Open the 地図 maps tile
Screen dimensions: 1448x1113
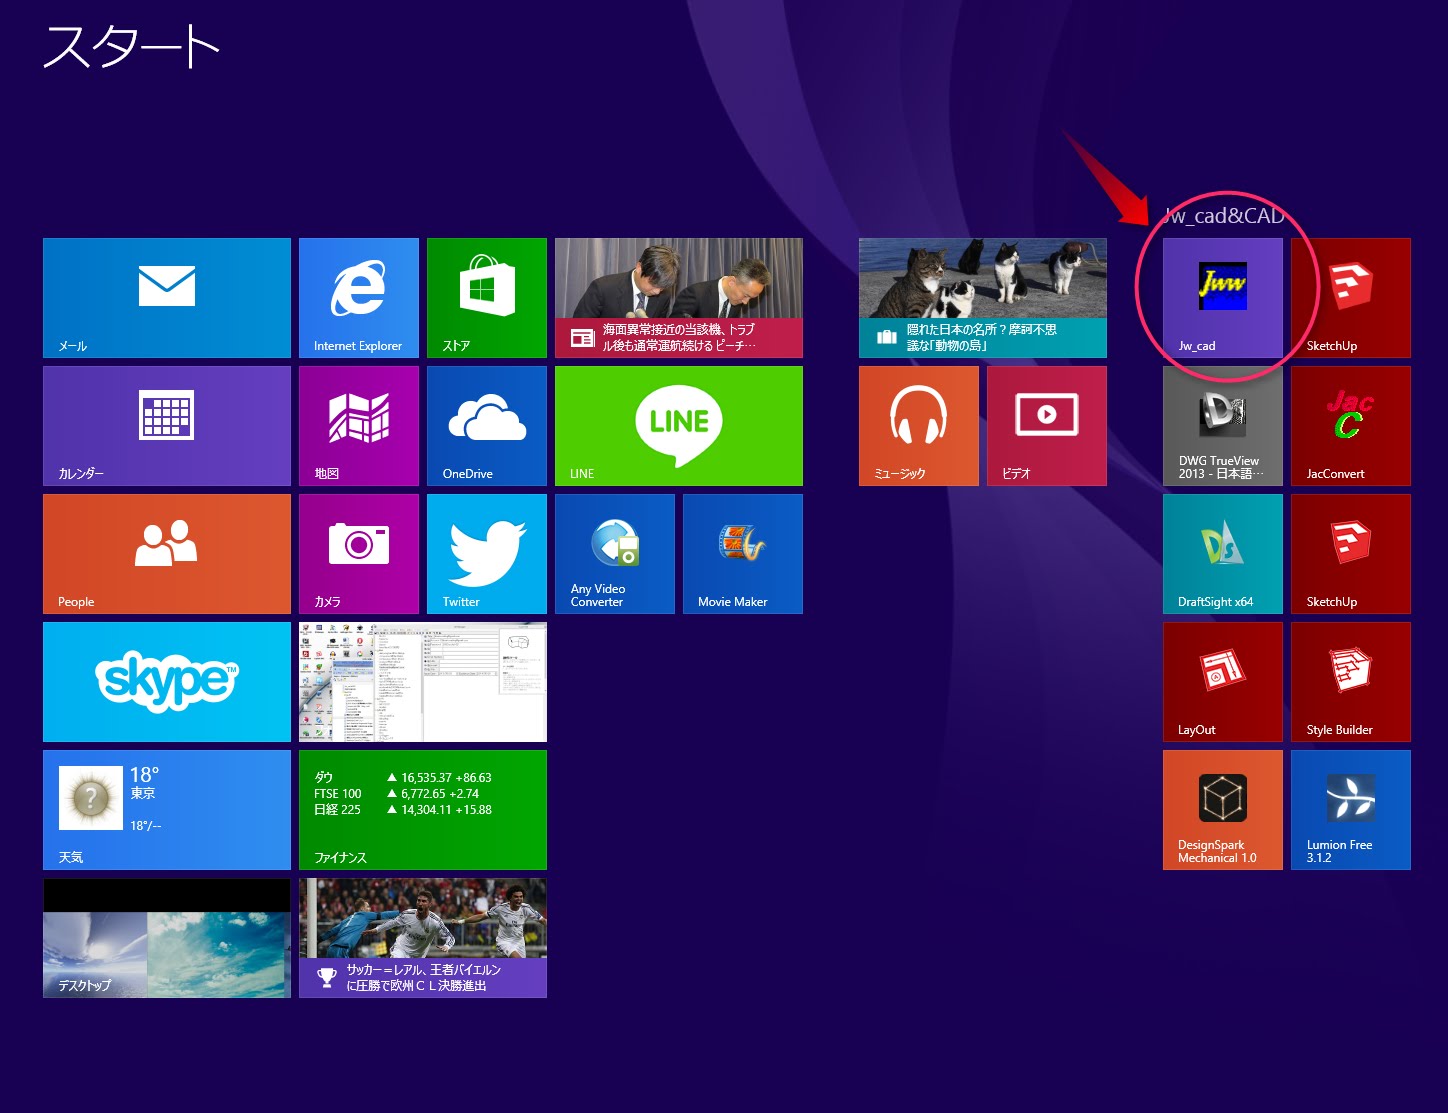click(x=359, y=426)
